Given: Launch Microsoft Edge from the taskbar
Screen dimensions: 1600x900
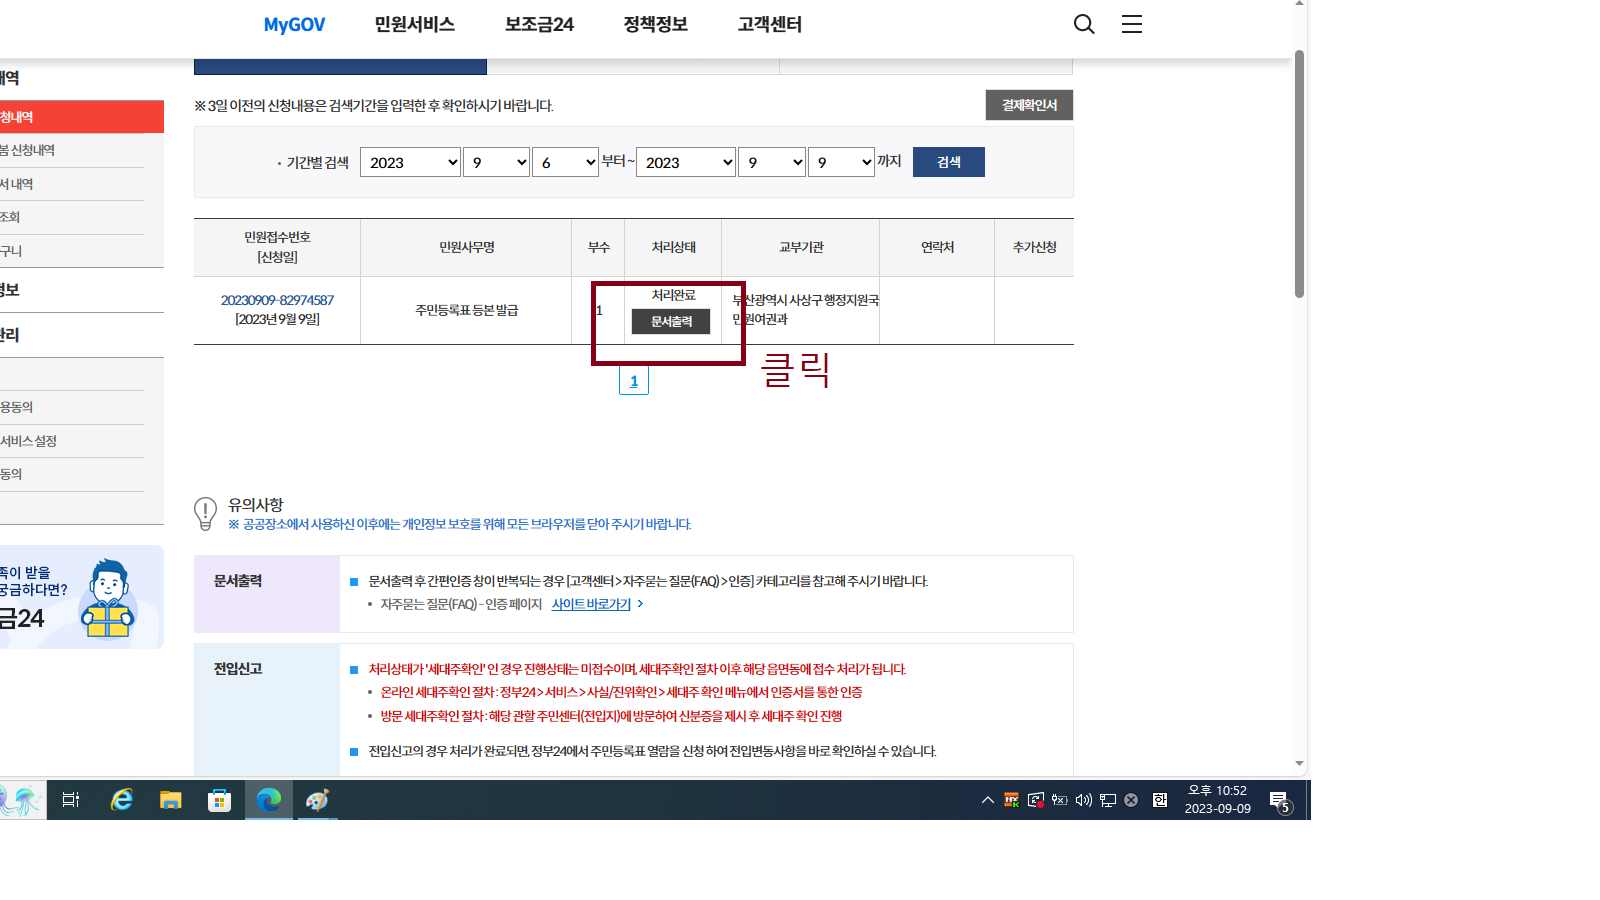Looking at the screenshot, I should (268, 800).
